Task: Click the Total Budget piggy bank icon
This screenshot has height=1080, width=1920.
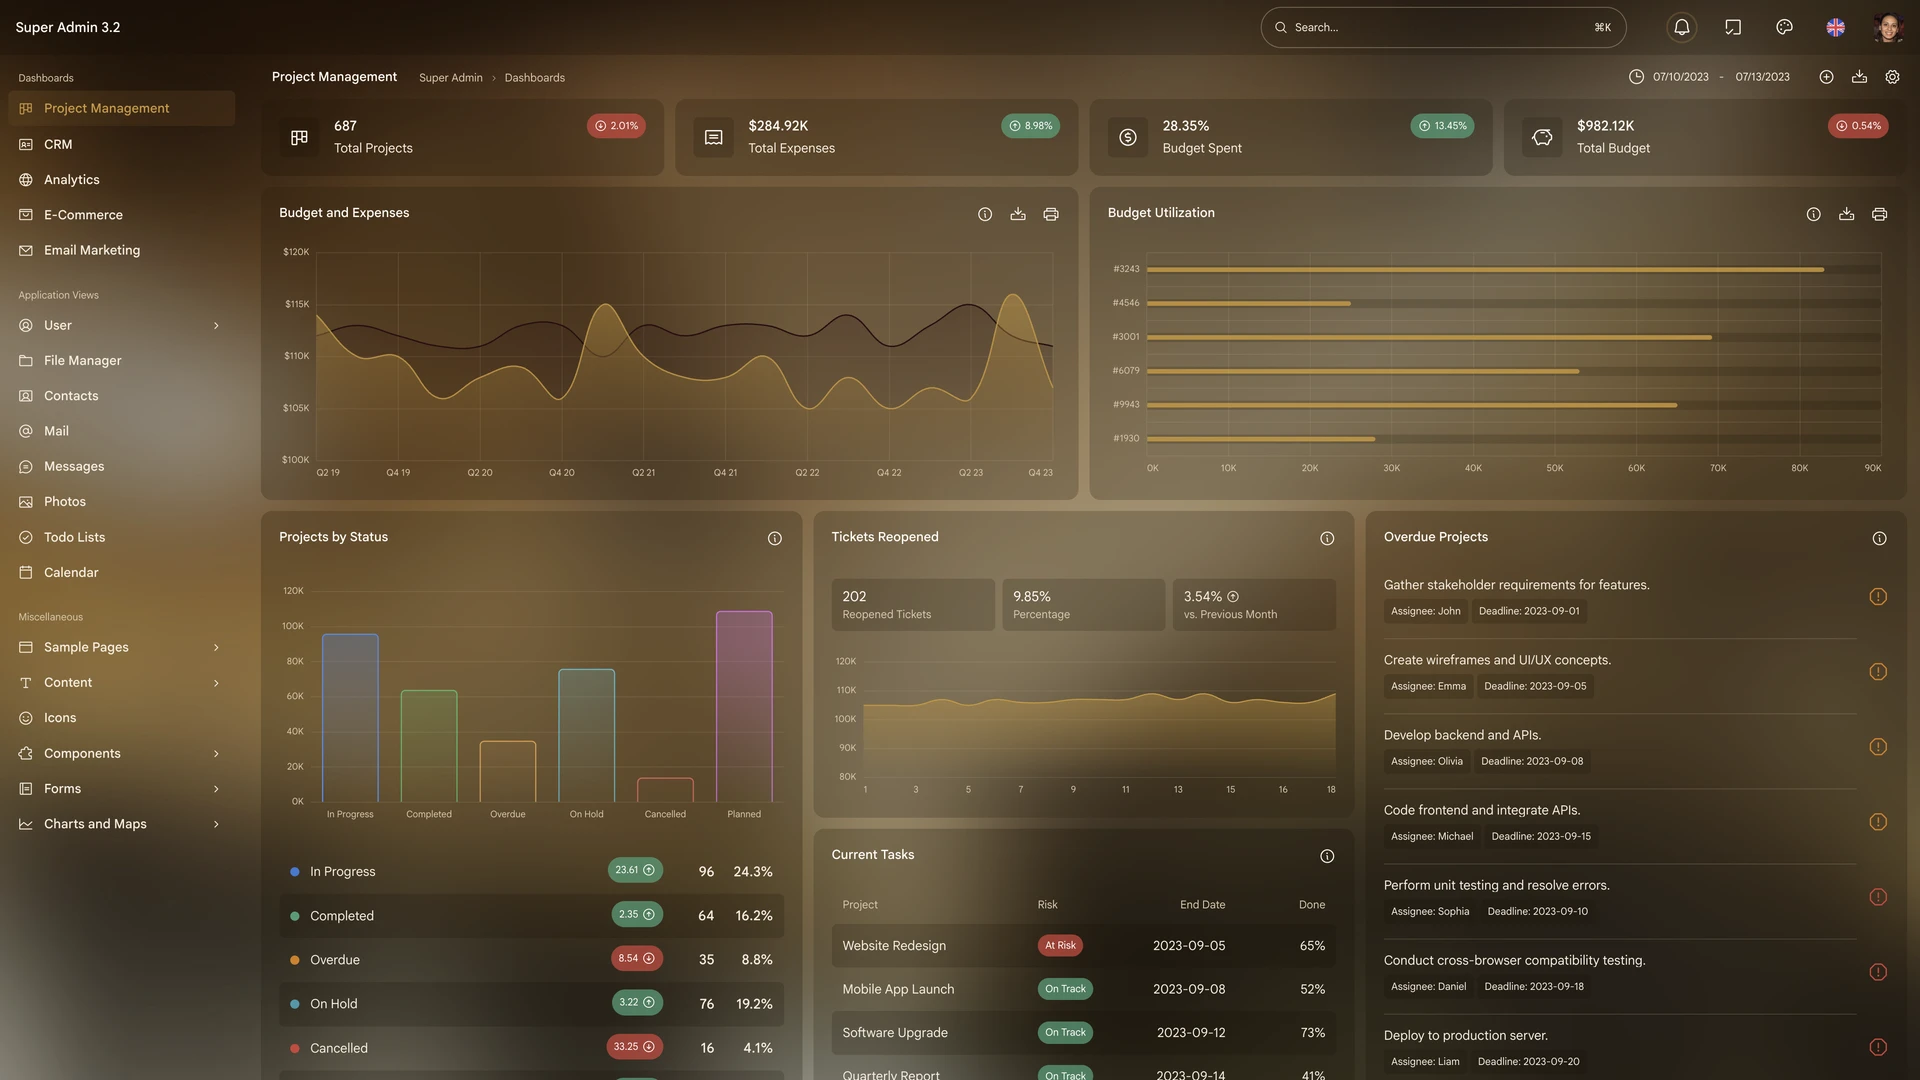Action: (1542, 137)
